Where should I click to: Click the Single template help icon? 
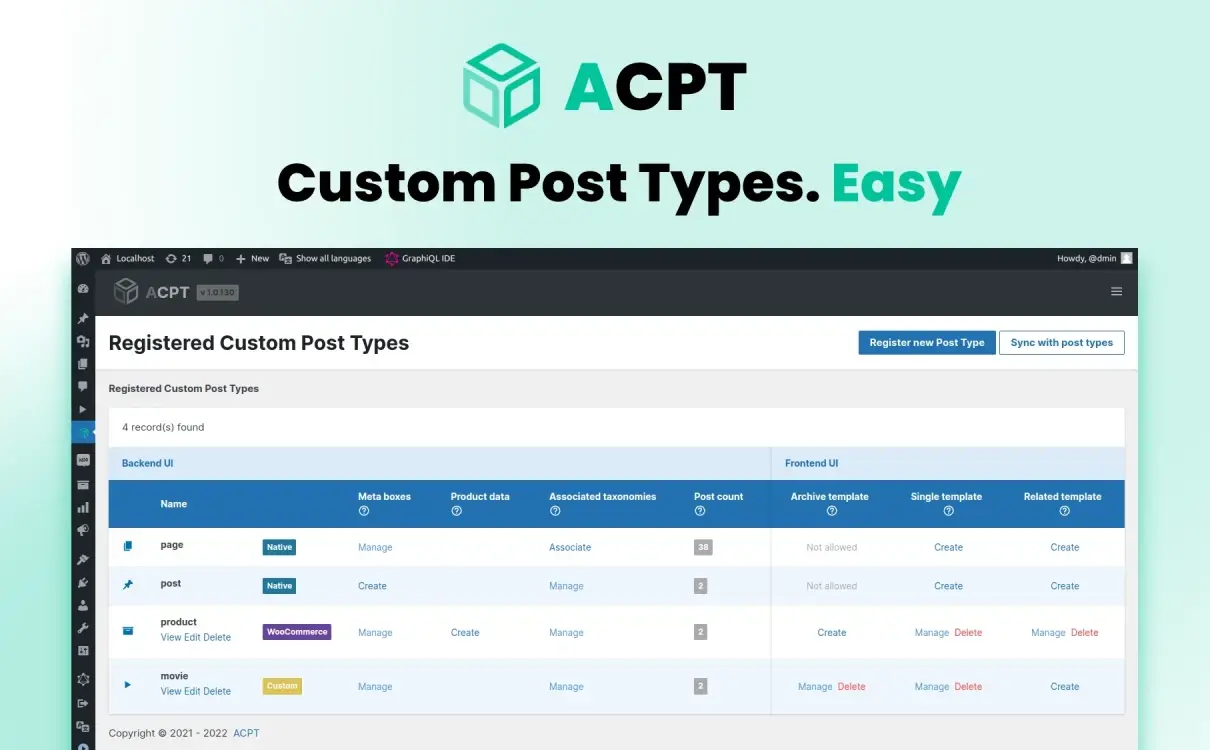point(948,511)
